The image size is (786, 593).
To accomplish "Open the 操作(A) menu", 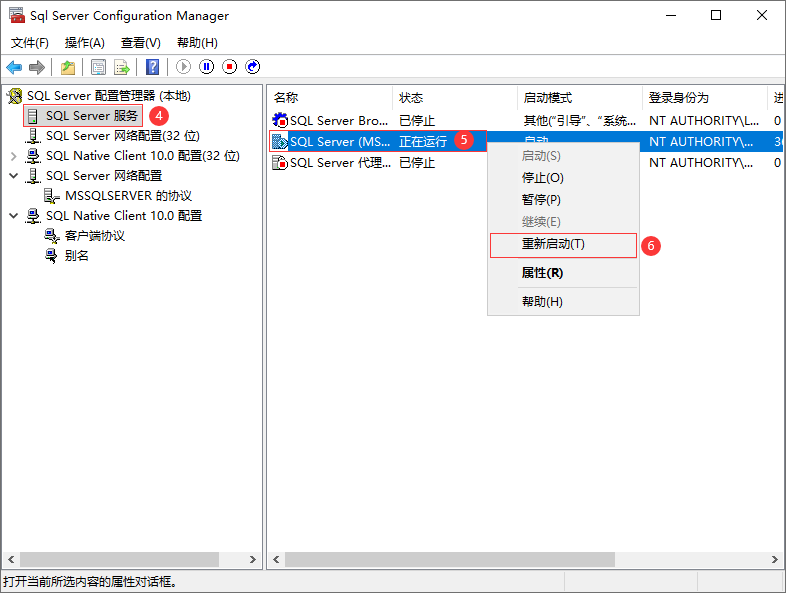I will 85,43.
